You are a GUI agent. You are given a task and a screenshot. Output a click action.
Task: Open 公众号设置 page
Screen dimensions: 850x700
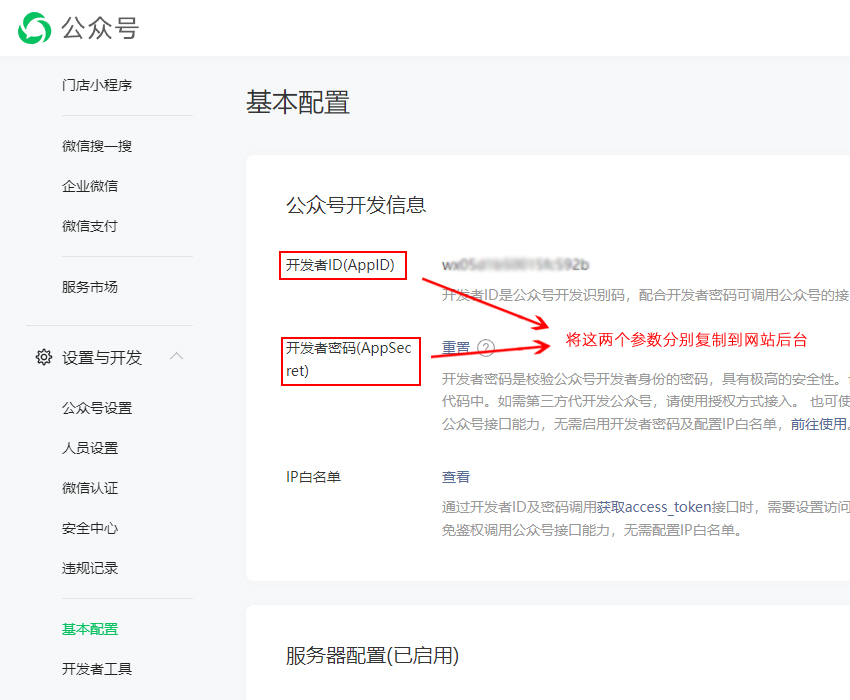pos(96,408)
